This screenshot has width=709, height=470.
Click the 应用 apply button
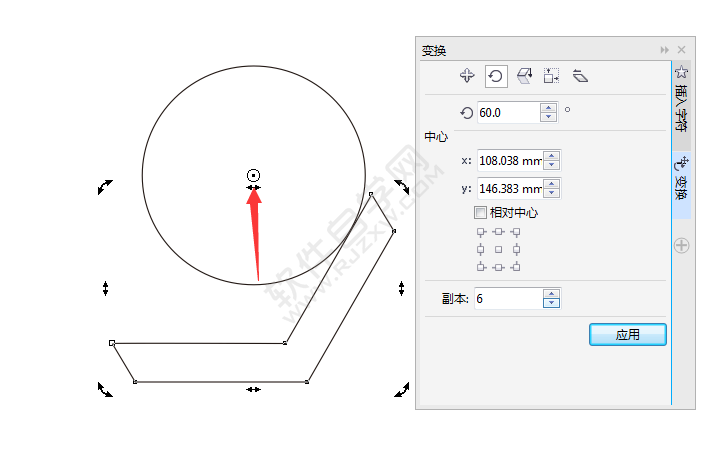[x=627, y=335]
